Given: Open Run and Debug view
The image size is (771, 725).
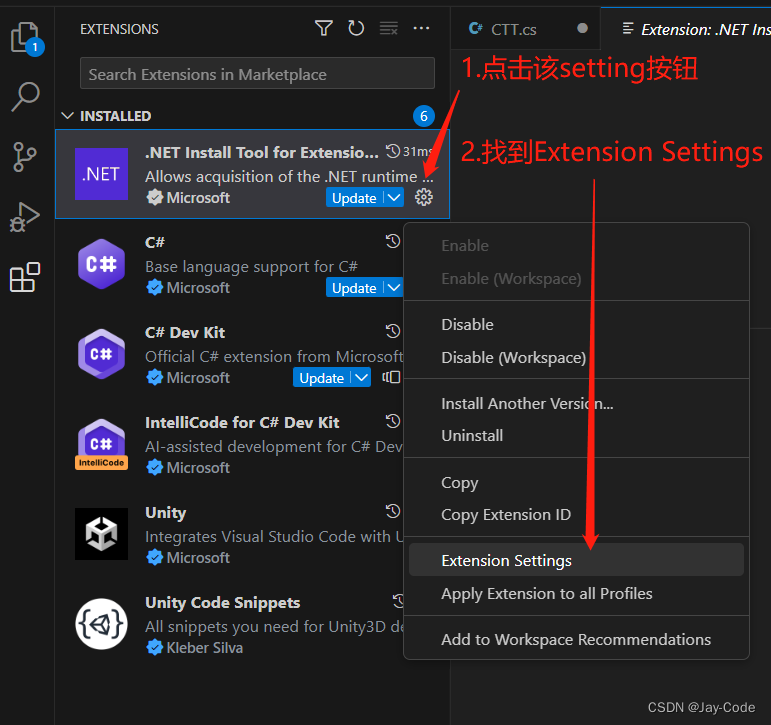Looking at the screenshot, I should 25,217.
